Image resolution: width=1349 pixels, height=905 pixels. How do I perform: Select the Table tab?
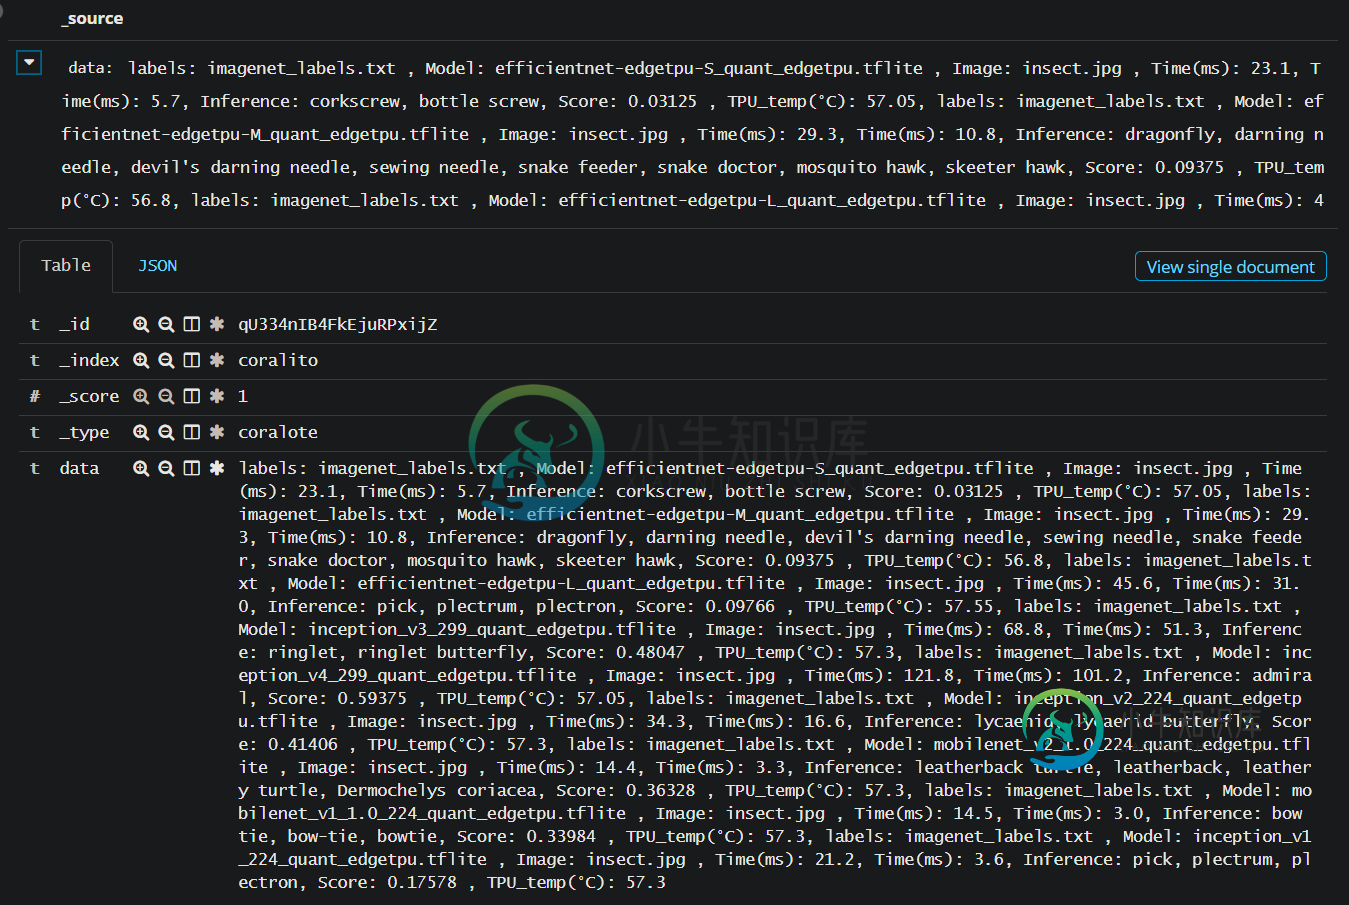pos(66,266)
